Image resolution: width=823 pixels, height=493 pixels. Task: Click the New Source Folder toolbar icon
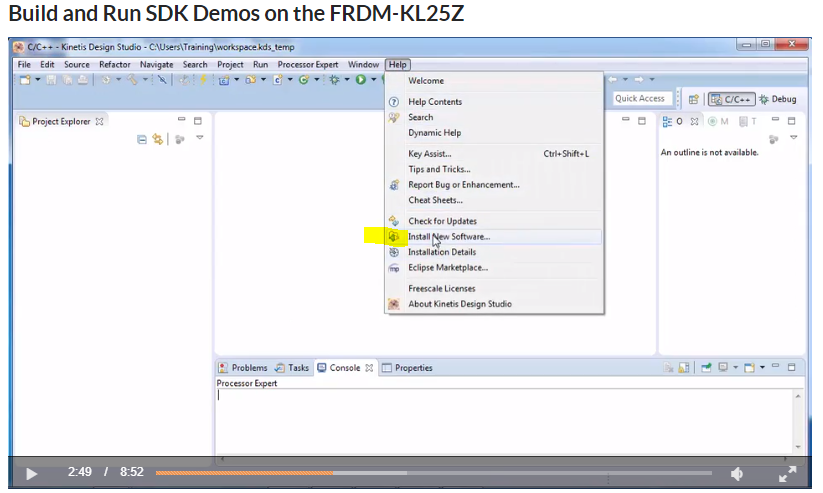[x=251, y=80]
